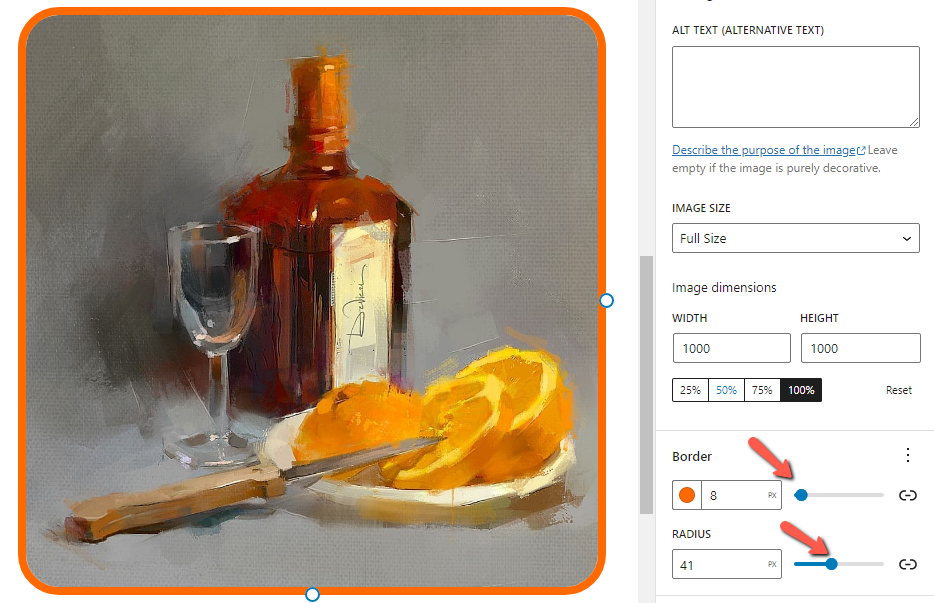This screenshot has height=603, width=934.
Task: Click the external link icon beside image purpose link
Action: pos(861,151)
